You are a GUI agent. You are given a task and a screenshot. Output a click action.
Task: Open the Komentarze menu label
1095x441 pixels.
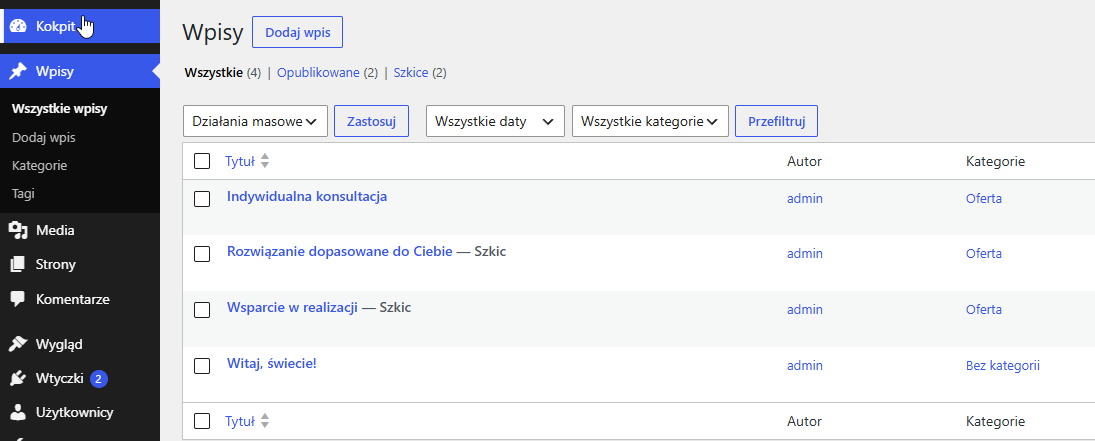(73, 299)
